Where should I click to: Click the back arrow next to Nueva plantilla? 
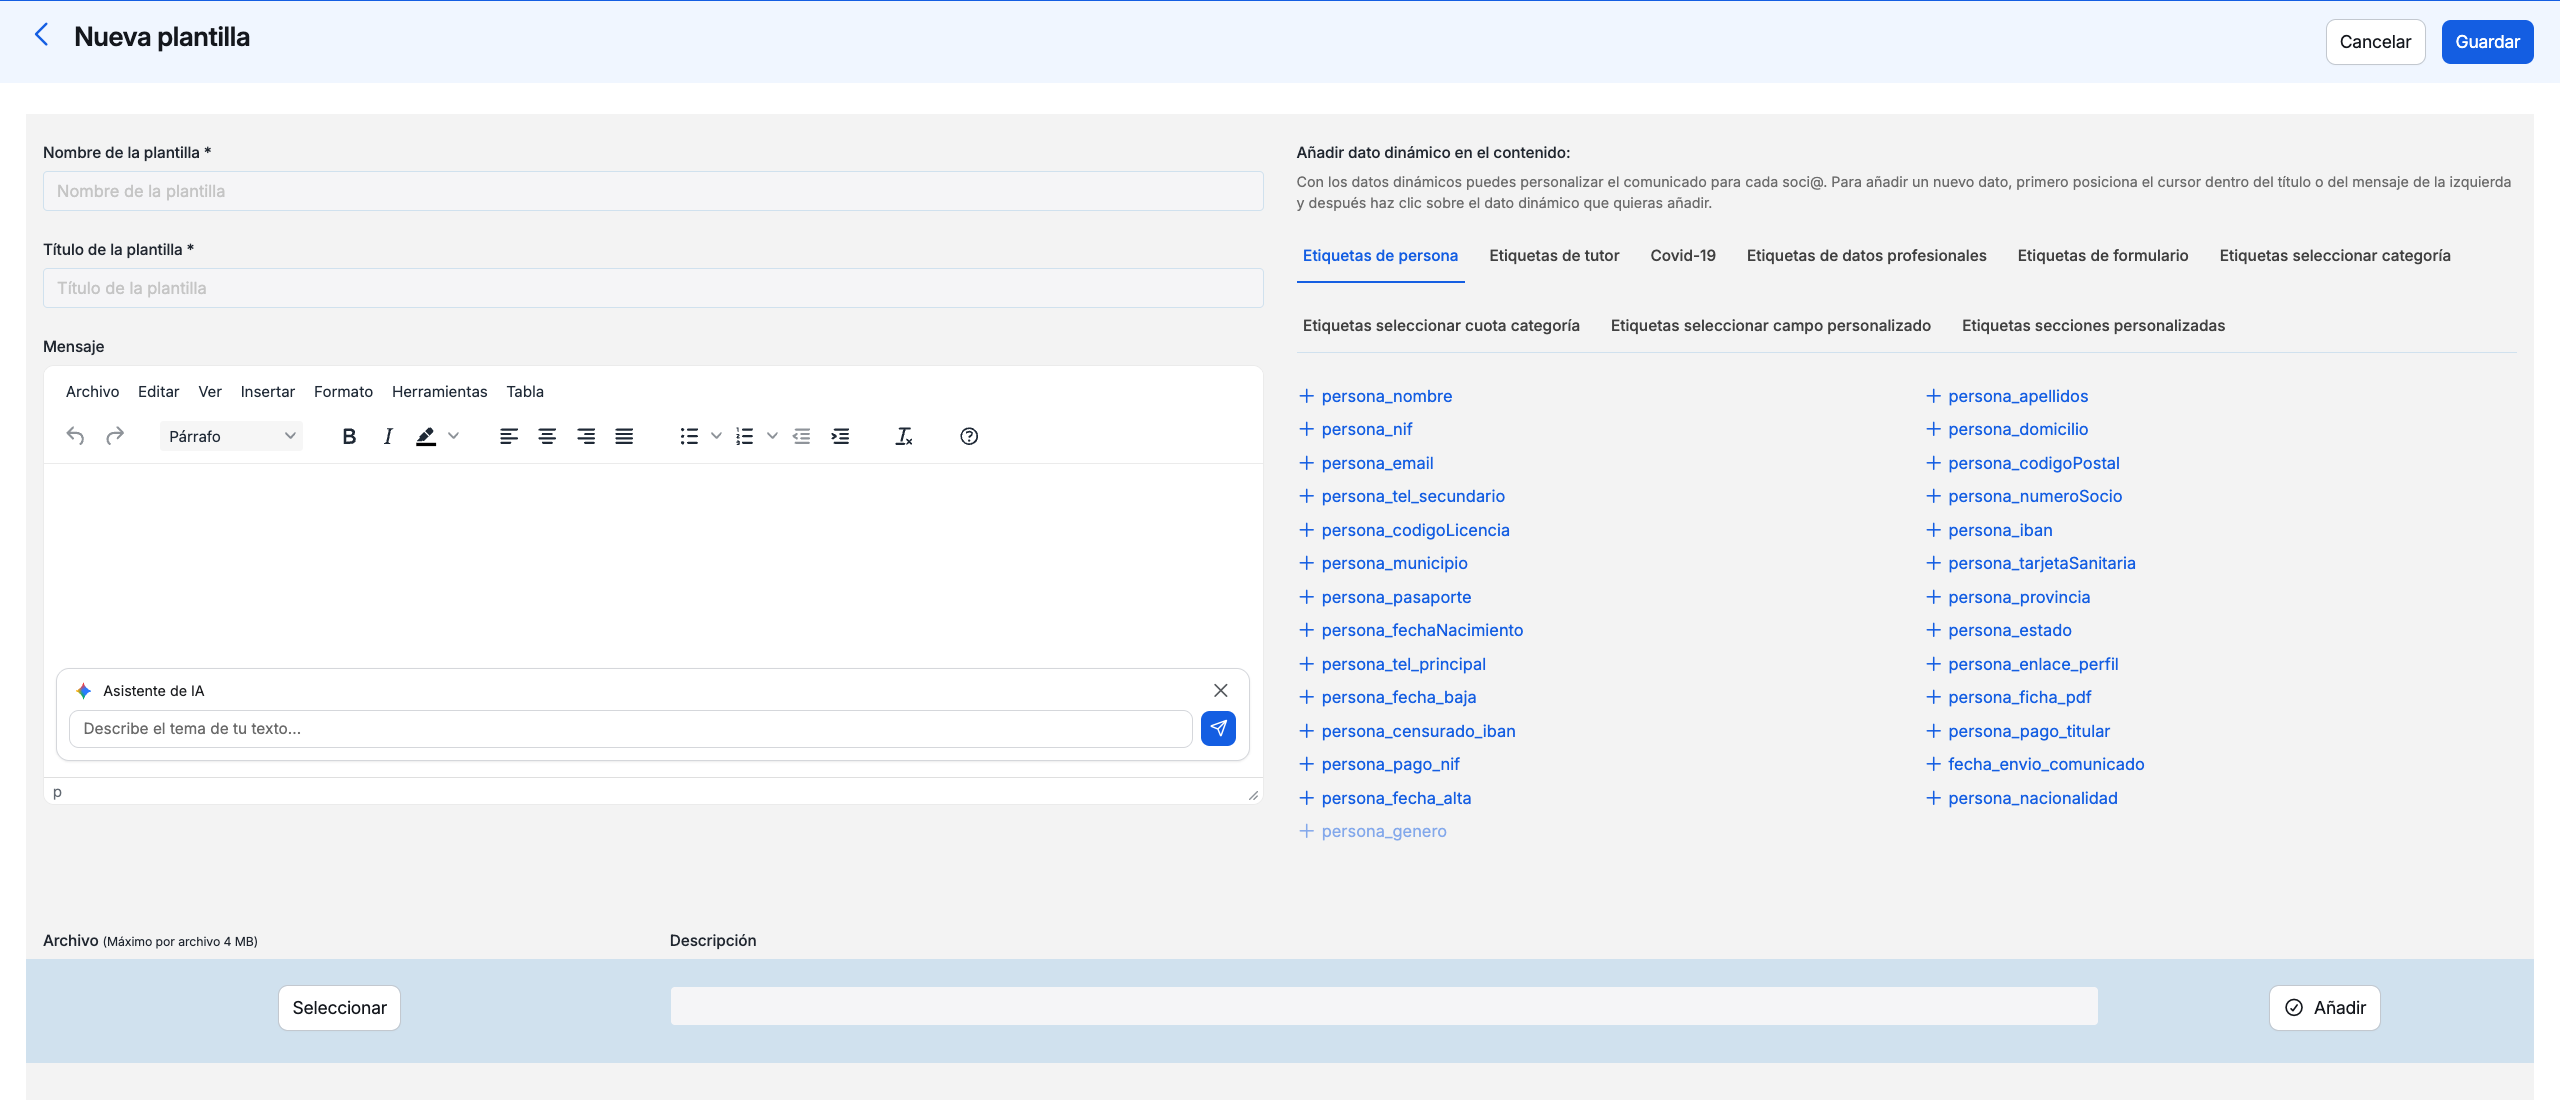(41, 36)
